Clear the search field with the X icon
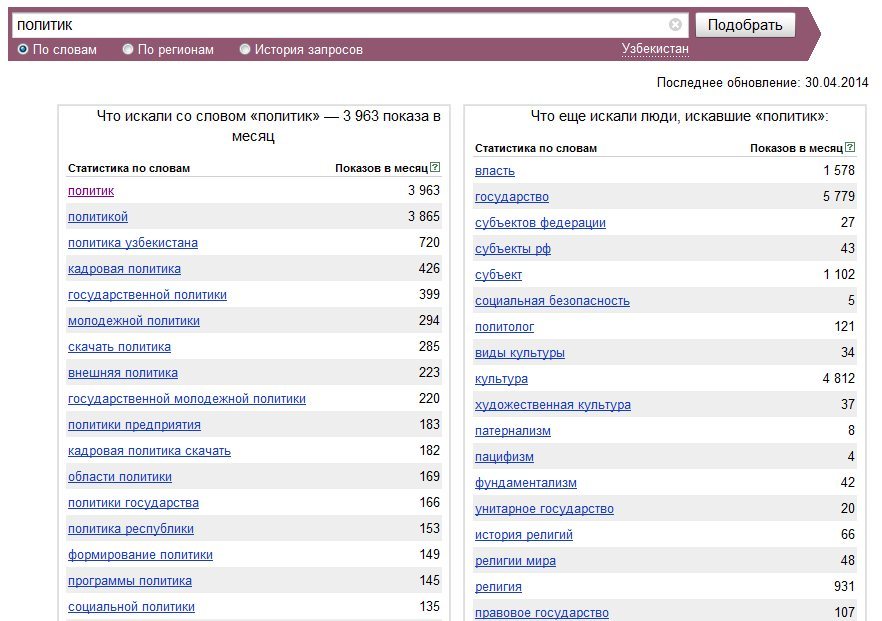Viewport: 882px width, 621px height. 675,24
